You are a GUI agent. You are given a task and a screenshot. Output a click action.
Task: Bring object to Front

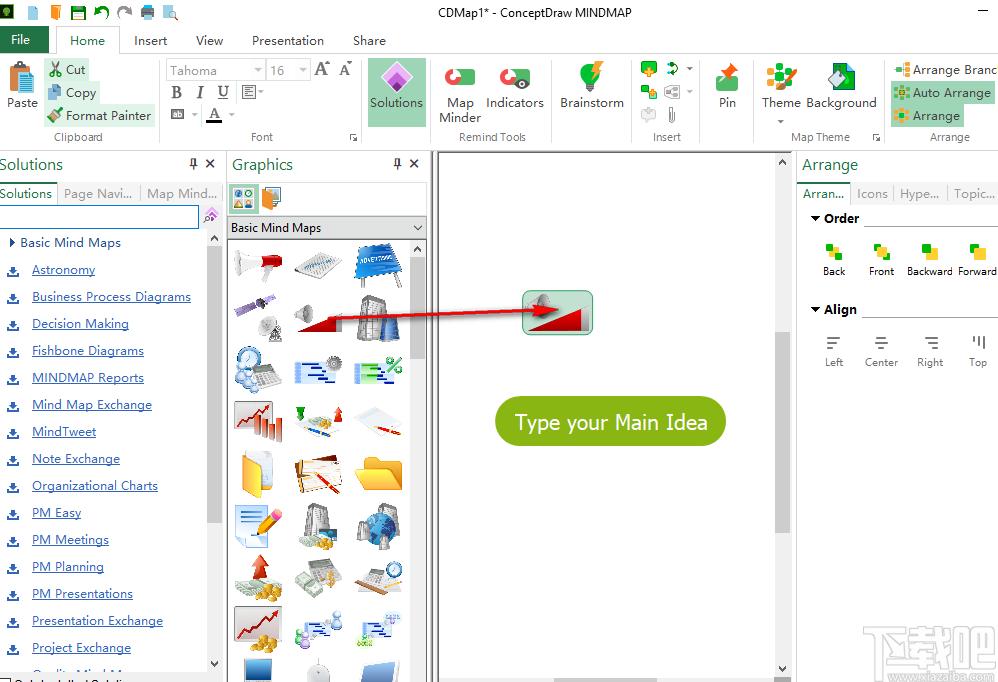coord(882,260)
